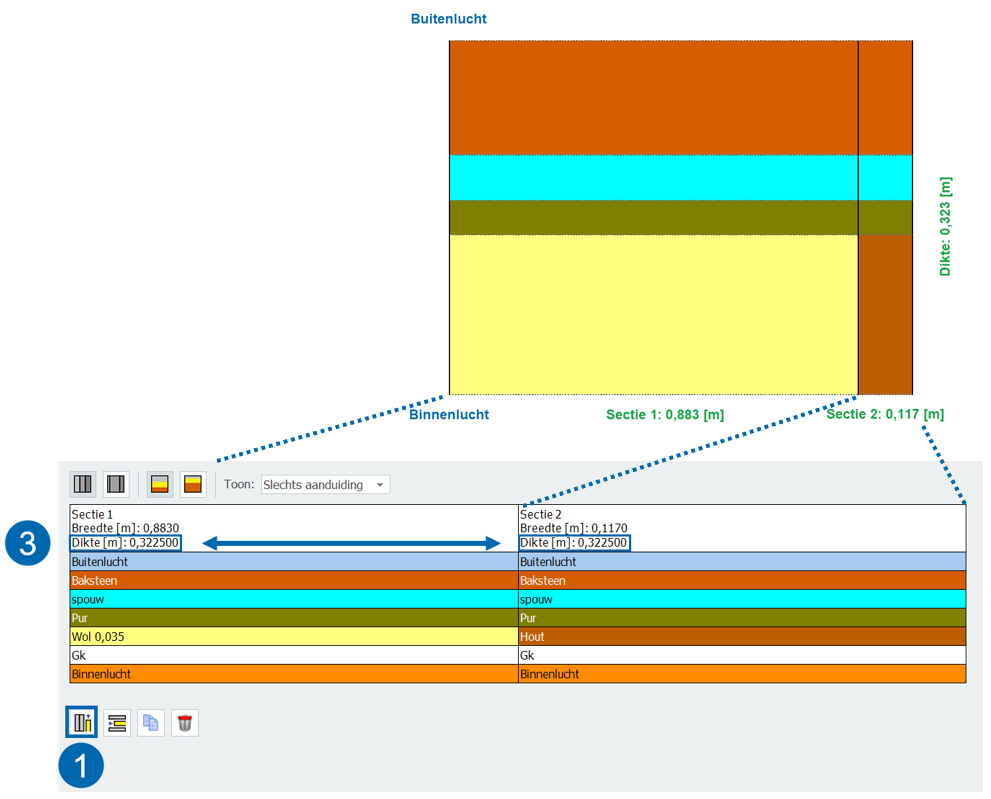Select the Sectie 2 column header

coord(741,527)
